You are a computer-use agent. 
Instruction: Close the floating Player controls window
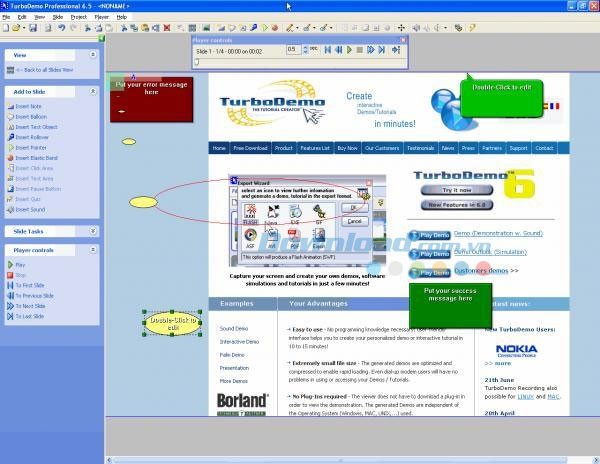click(403, 40)
